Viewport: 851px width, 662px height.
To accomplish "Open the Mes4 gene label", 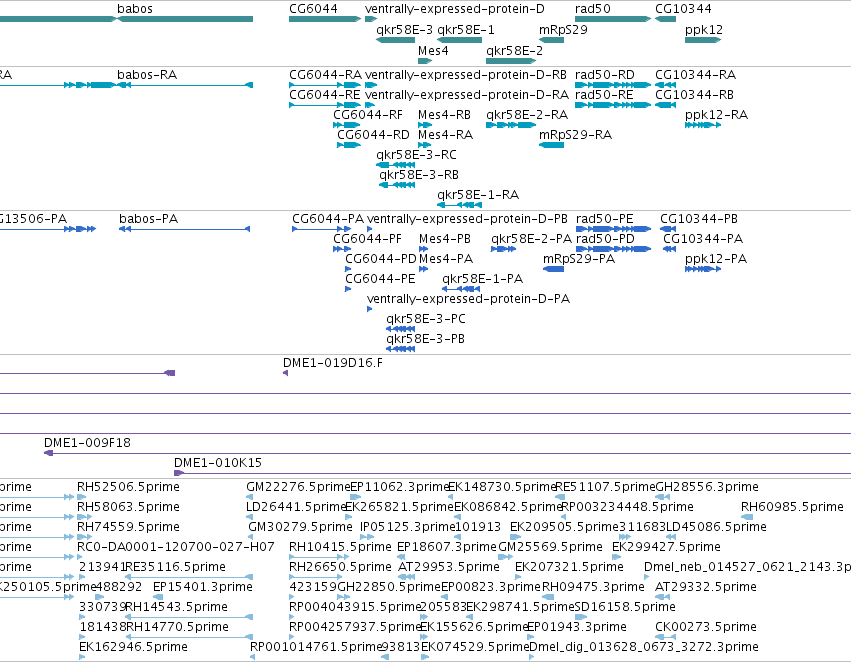I will tap(433, 51).
